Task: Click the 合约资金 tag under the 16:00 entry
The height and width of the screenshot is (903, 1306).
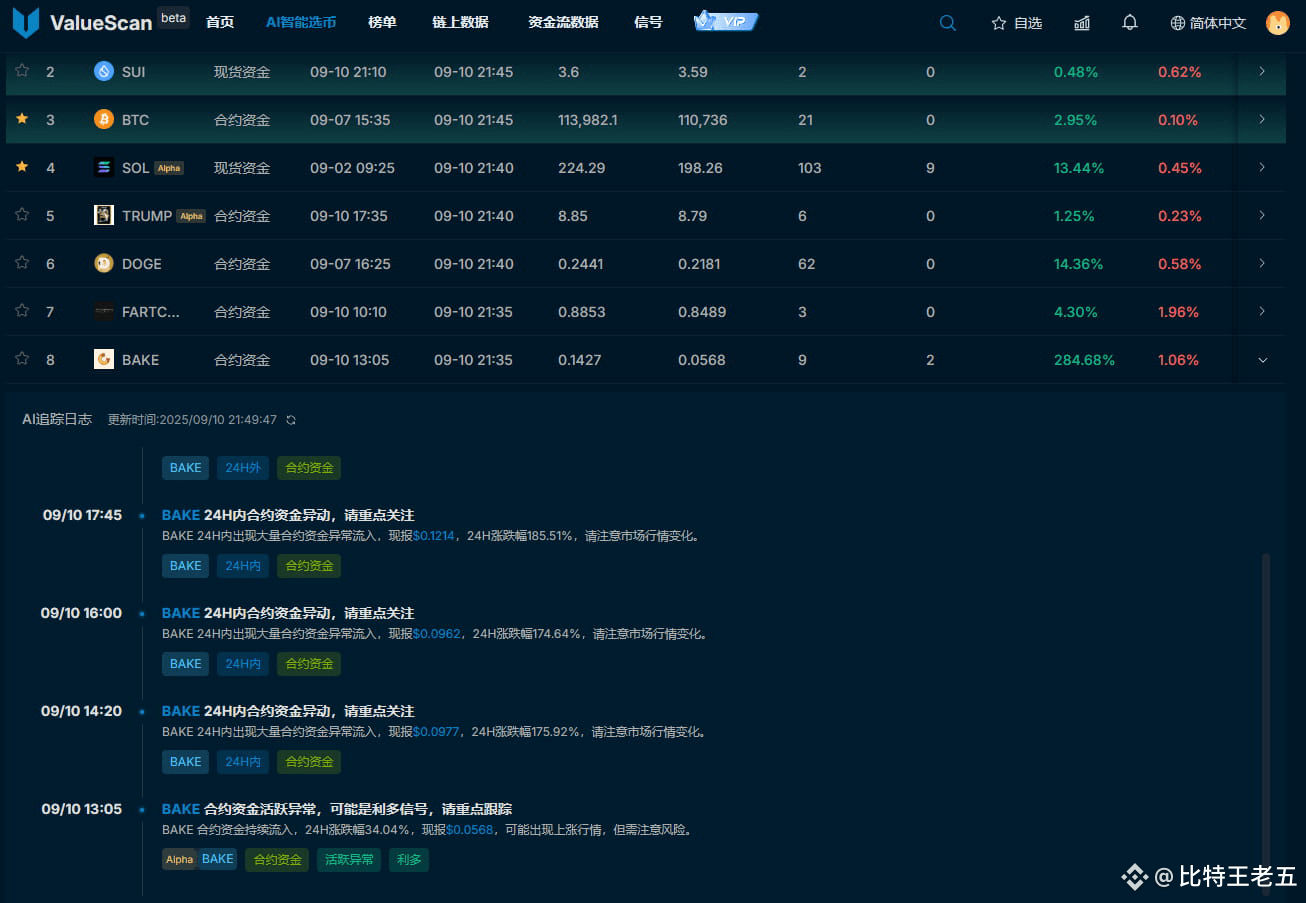Action: tap(309, 663)
